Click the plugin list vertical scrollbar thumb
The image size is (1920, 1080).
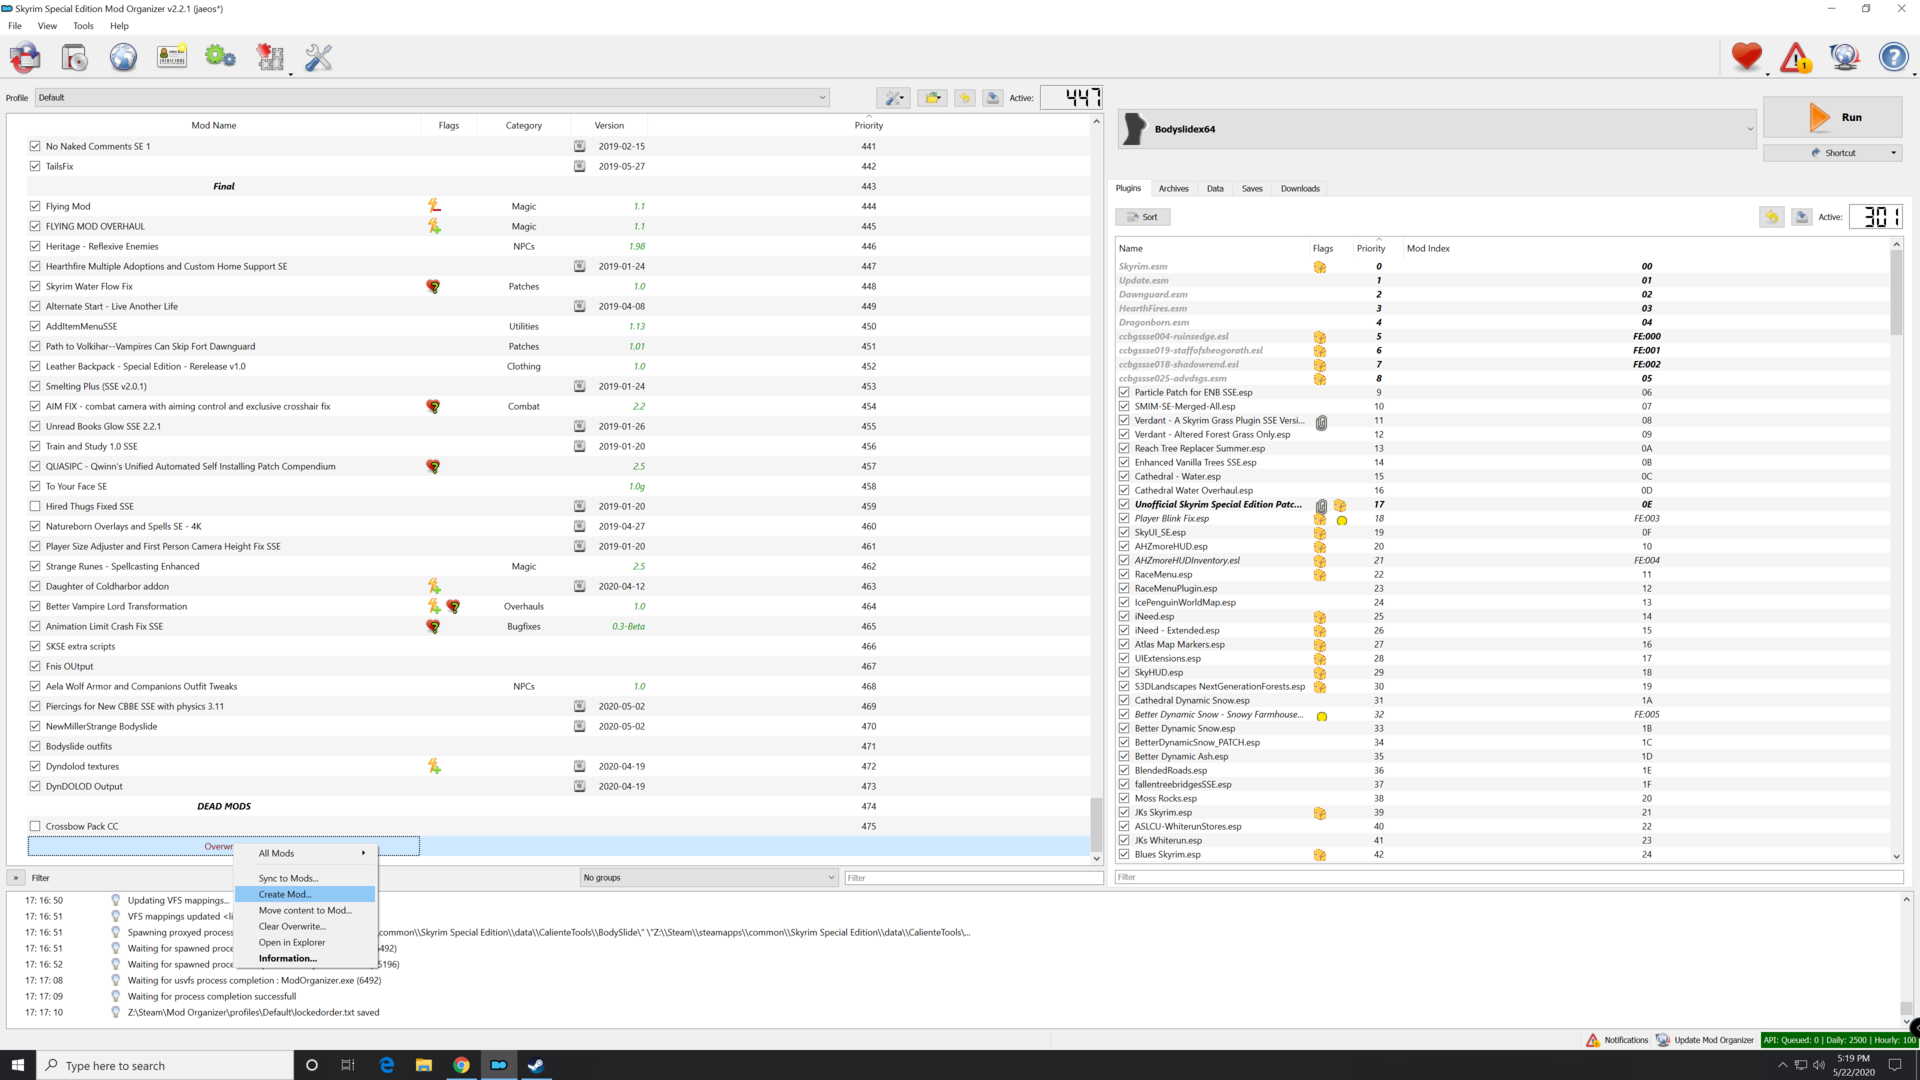click(x=1896, y=292)
